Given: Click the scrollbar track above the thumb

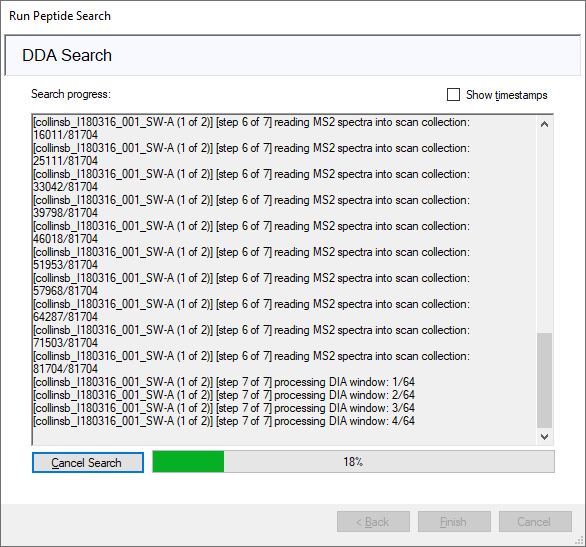Looking at the screenshot, I should click(x=545, y=232).
